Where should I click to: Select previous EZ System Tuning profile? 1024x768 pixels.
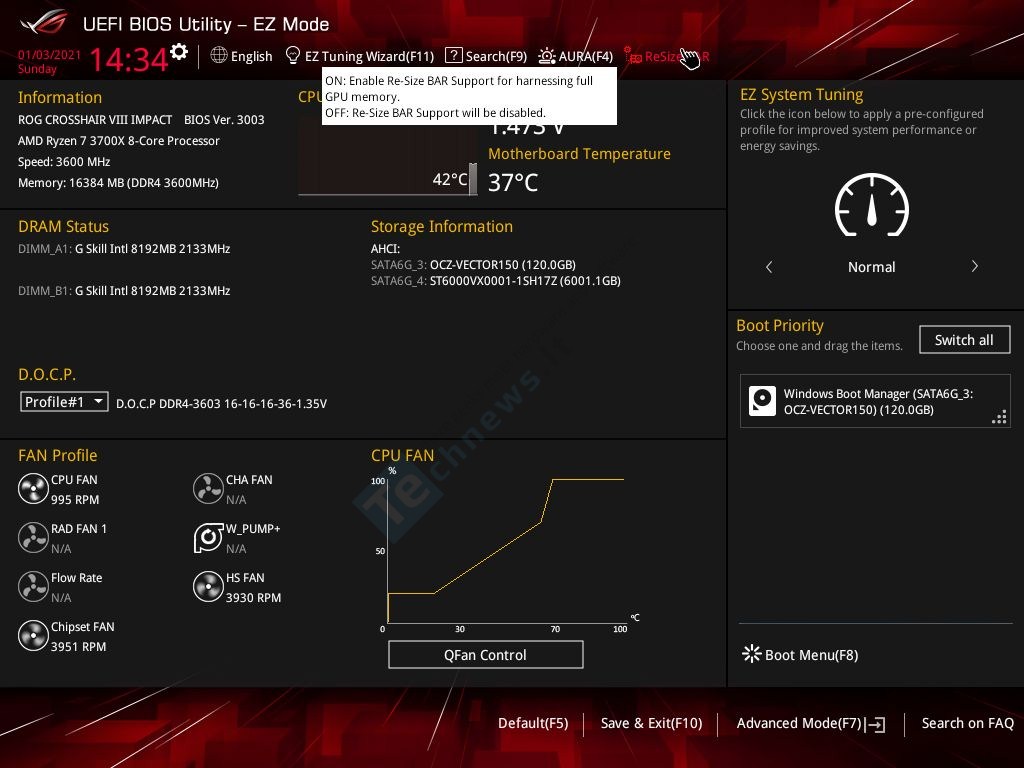click(769, 266)
